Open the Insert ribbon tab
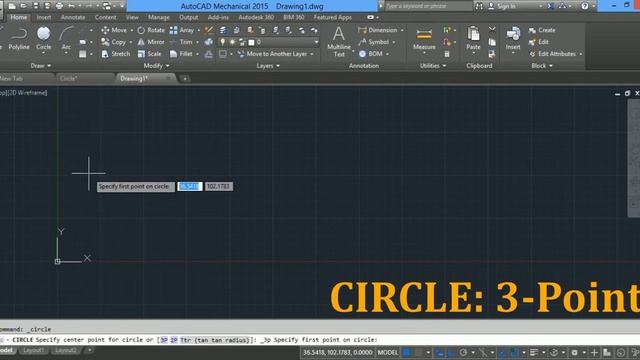 click(x=44, y=18)
